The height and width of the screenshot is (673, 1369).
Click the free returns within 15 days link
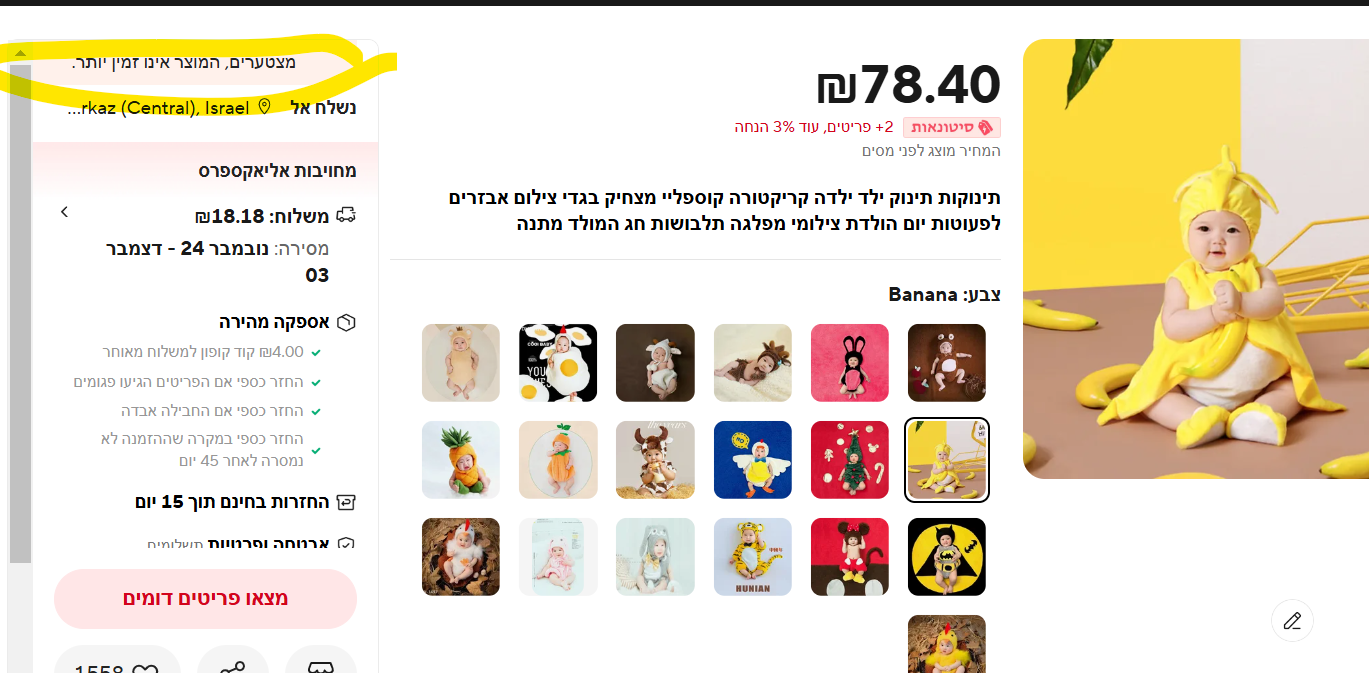click(246, 502)
